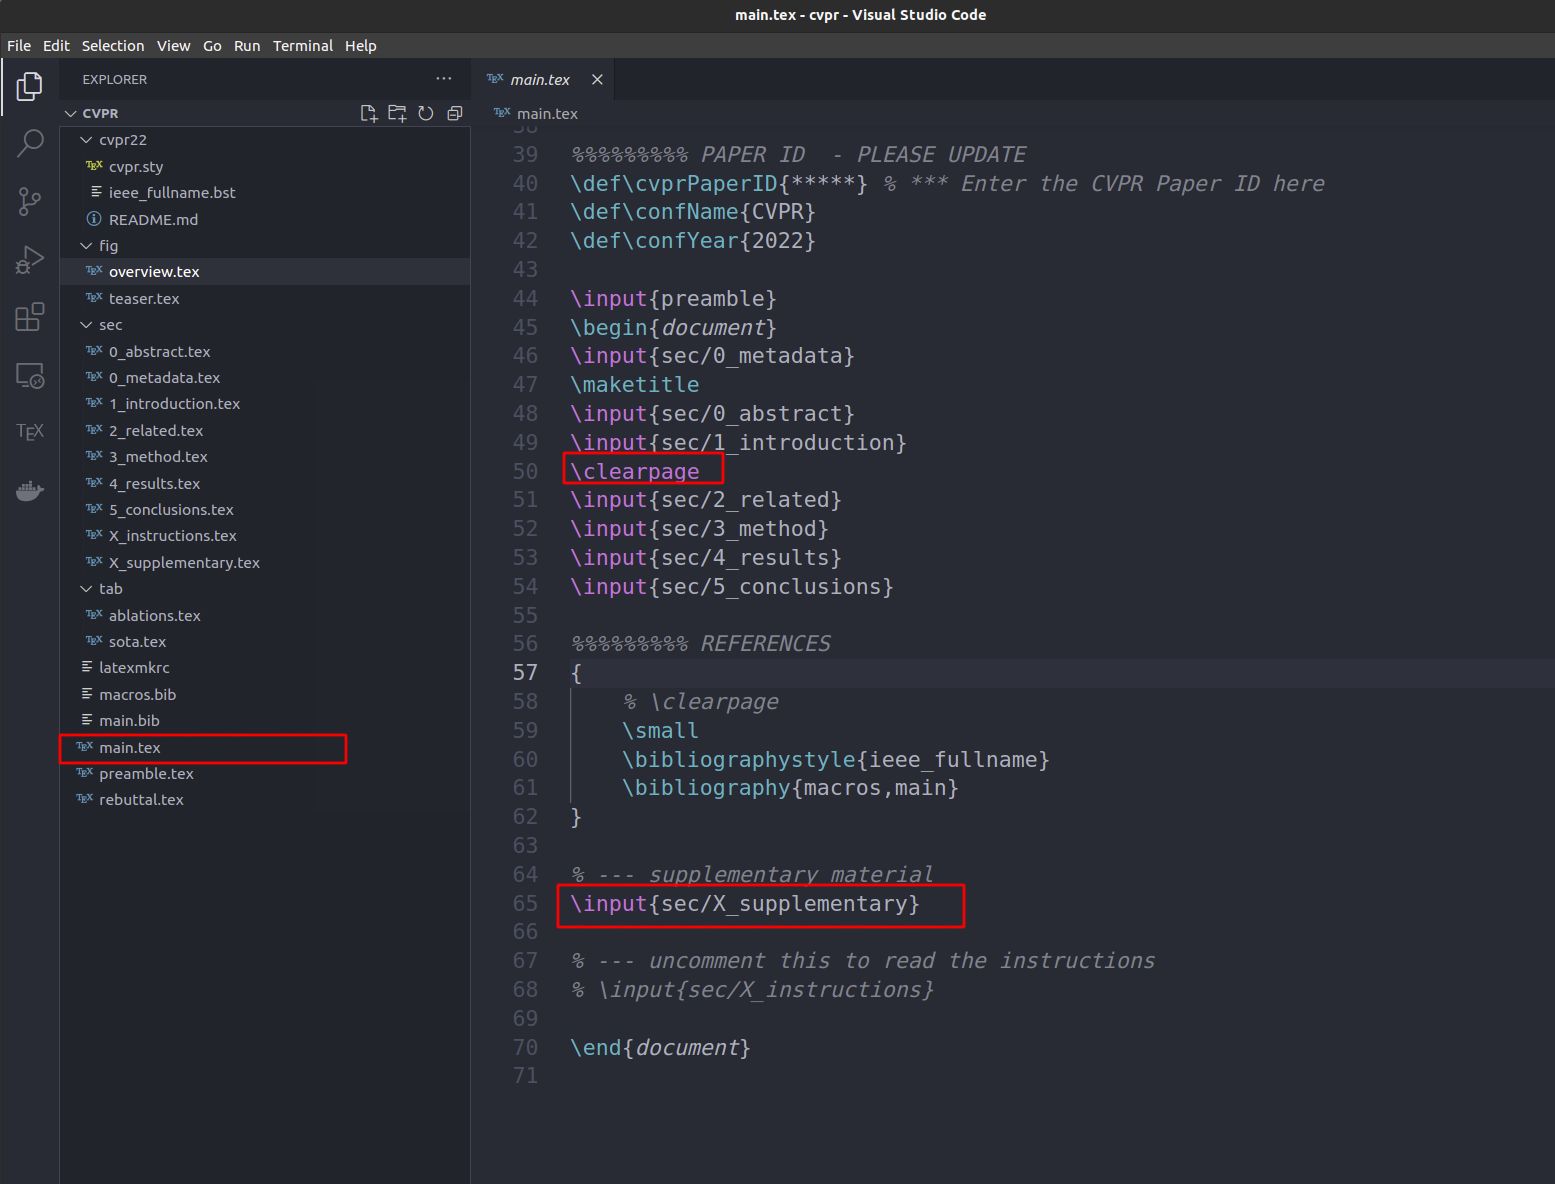The width and height of the screenshot is (1555, 1184).
Task: Switch to the main.tex editor tab
Action: pos(540,79)
